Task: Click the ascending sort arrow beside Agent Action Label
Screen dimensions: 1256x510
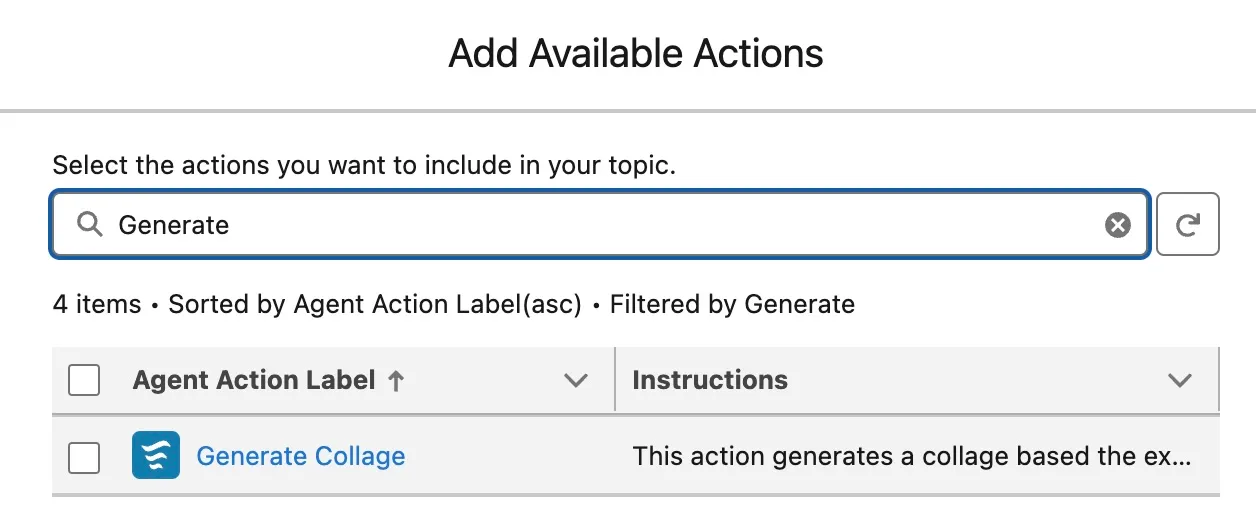Action: pos(396,380)
